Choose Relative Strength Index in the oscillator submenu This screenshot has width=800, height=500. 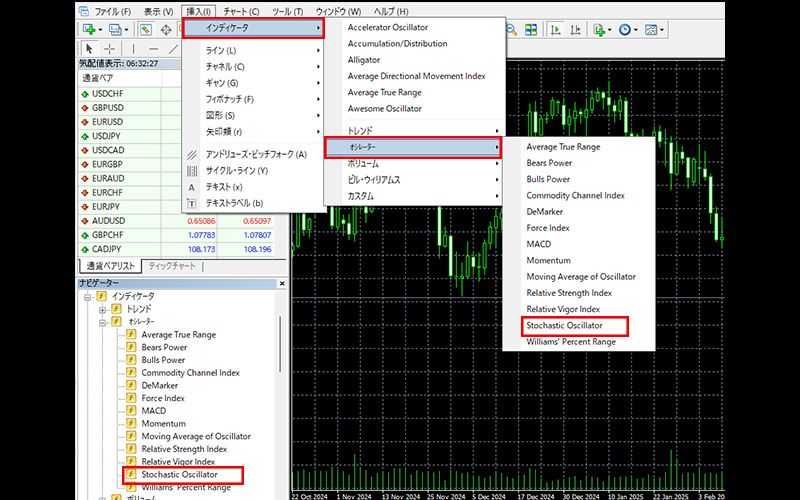tap(579, 293)
